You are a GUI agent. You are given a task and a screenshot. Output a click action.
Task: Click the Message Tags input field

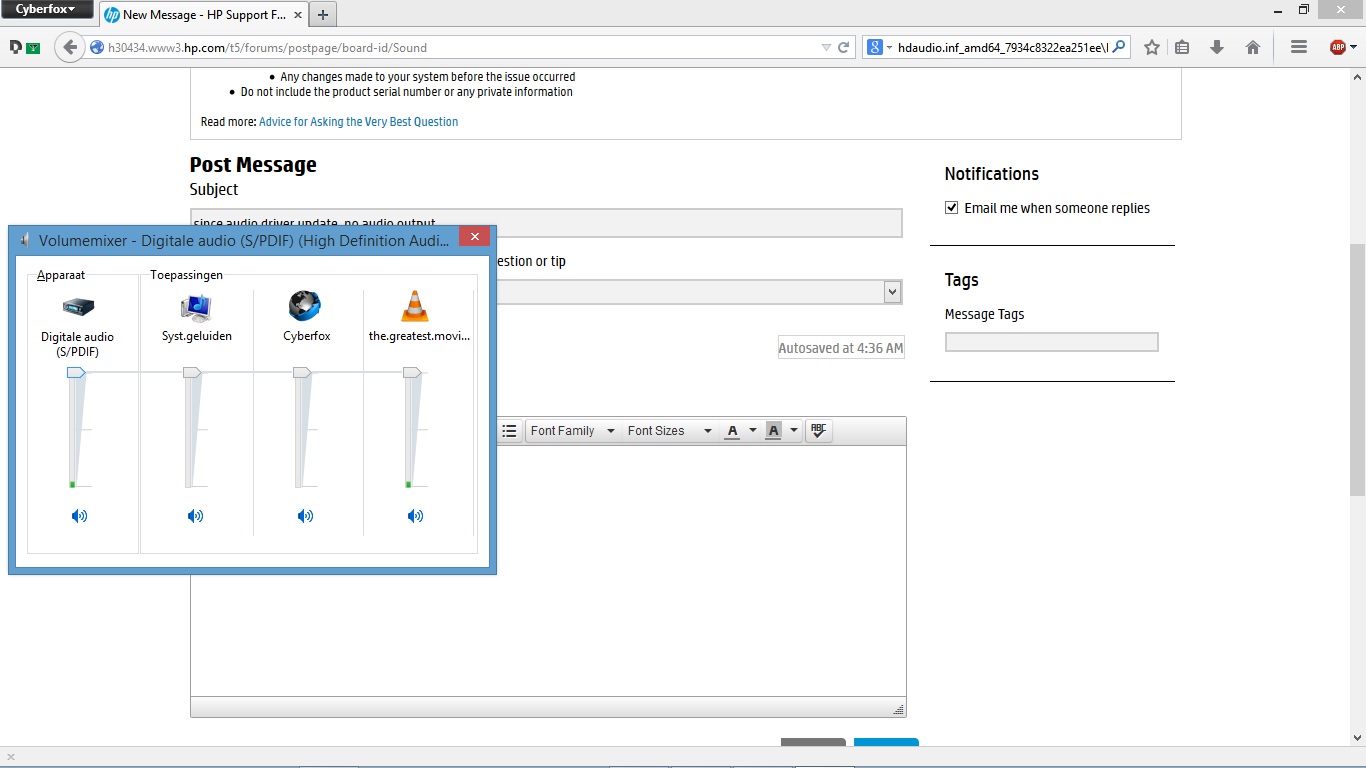1051,342
